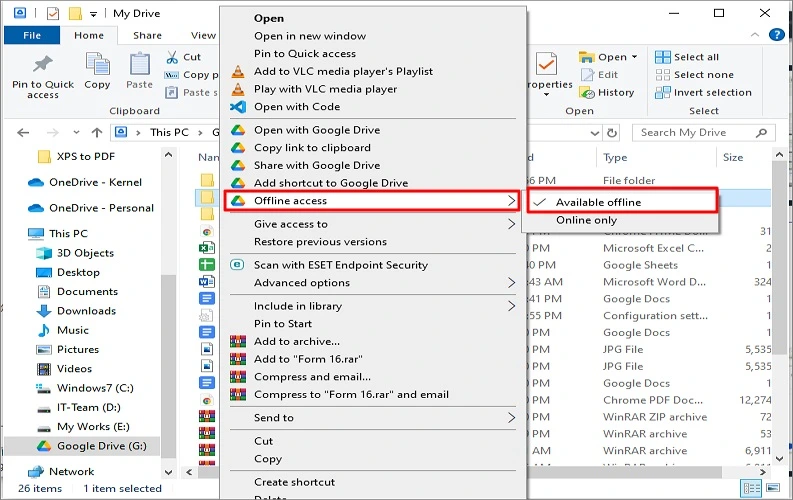
Task: Switch to large icons view icon
Action: coord(773,488)
